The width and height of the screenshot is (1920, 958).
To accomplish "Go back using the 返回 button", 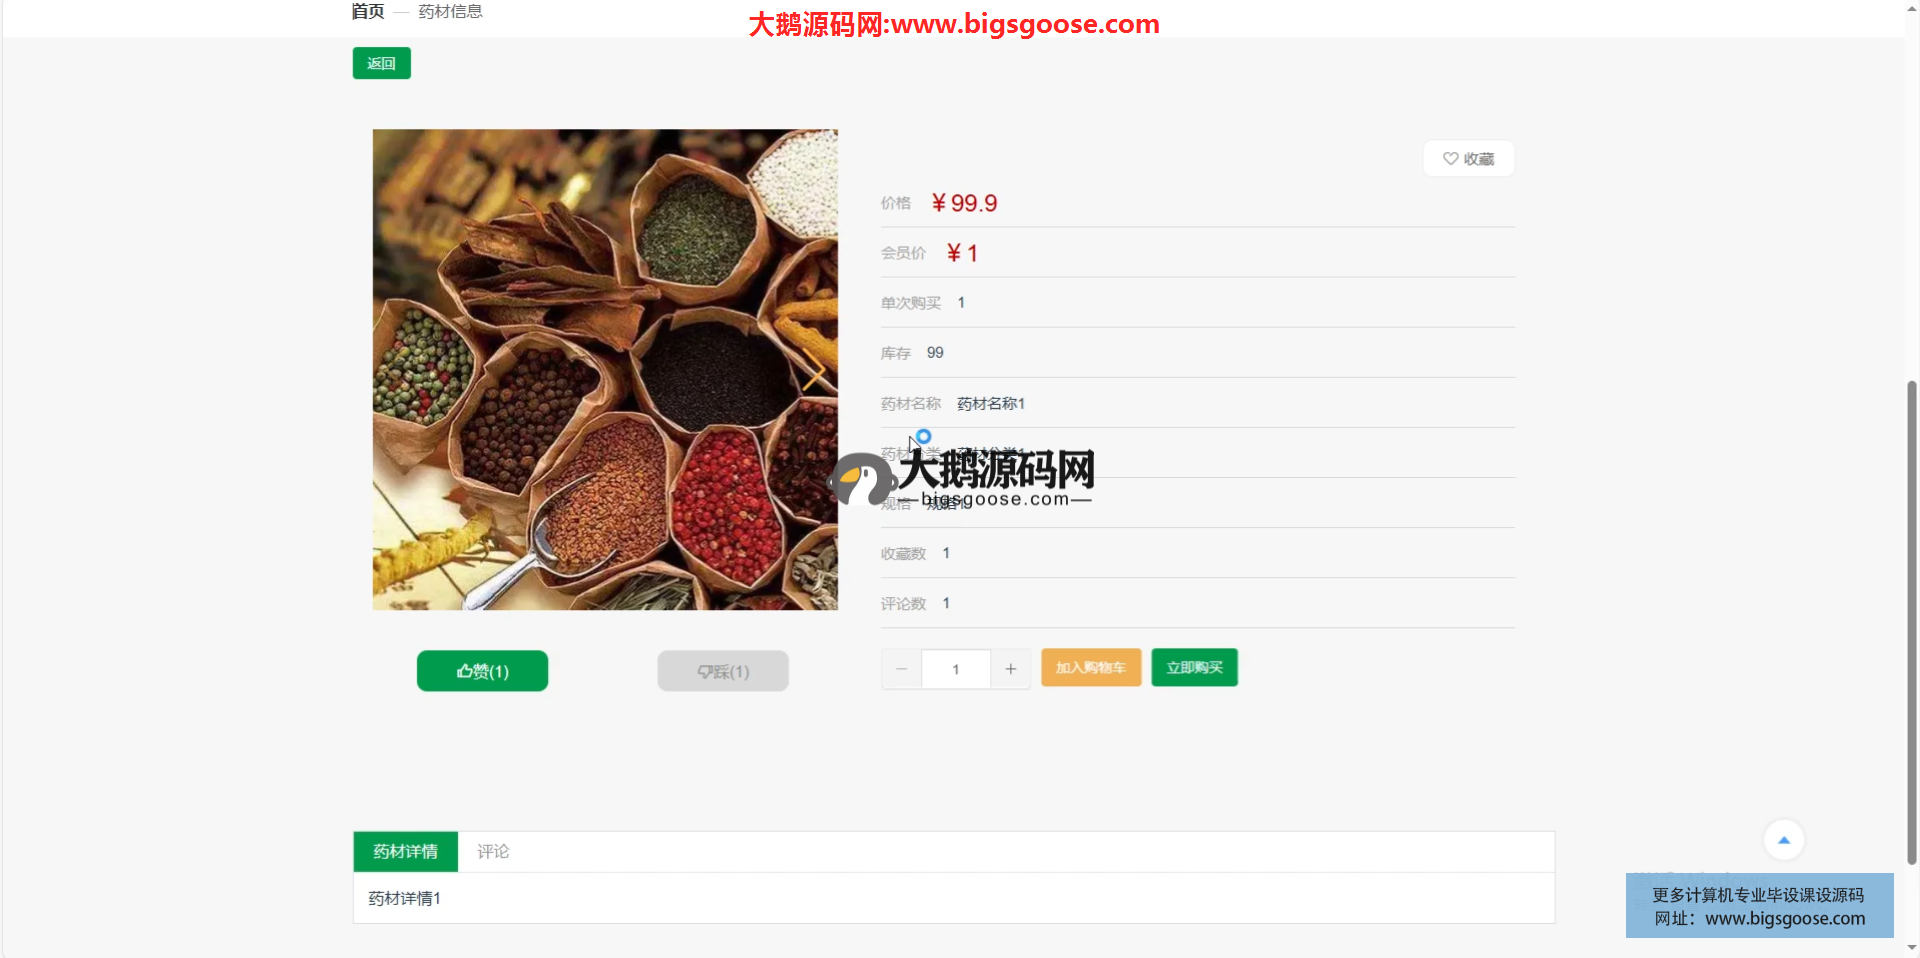I will coord(382,63).
